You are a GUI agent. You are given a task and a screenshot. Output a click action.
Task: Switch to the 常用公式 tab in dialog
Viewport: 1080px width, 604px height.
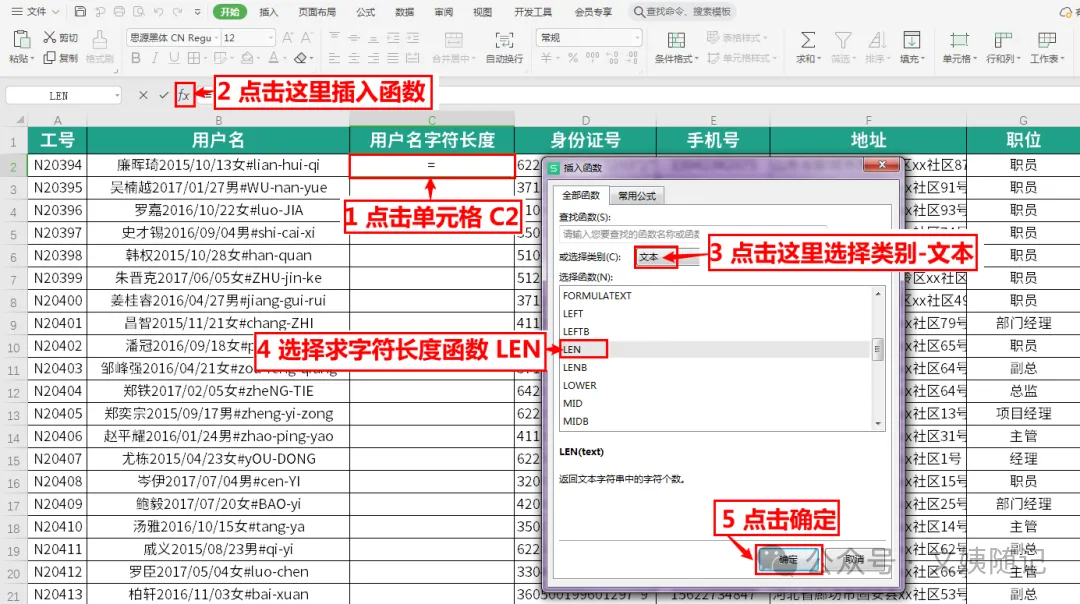pyautogui.click(x=636, y=196)
